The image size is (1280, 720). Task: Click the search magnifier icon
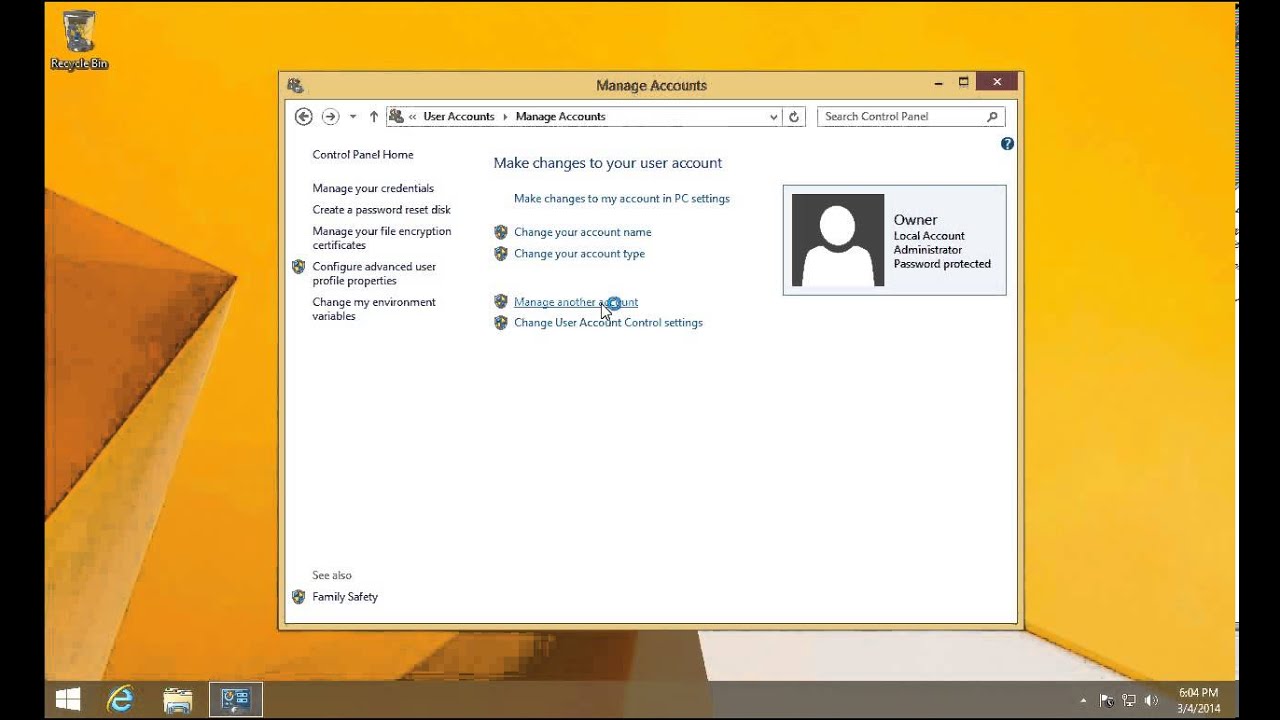[x=992, y=117]
